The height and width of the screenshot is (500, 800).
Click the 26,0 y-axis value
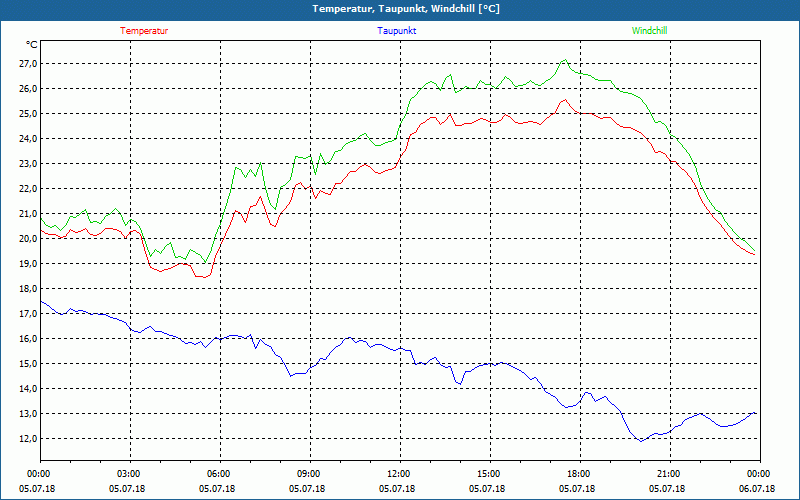[28, 89]
